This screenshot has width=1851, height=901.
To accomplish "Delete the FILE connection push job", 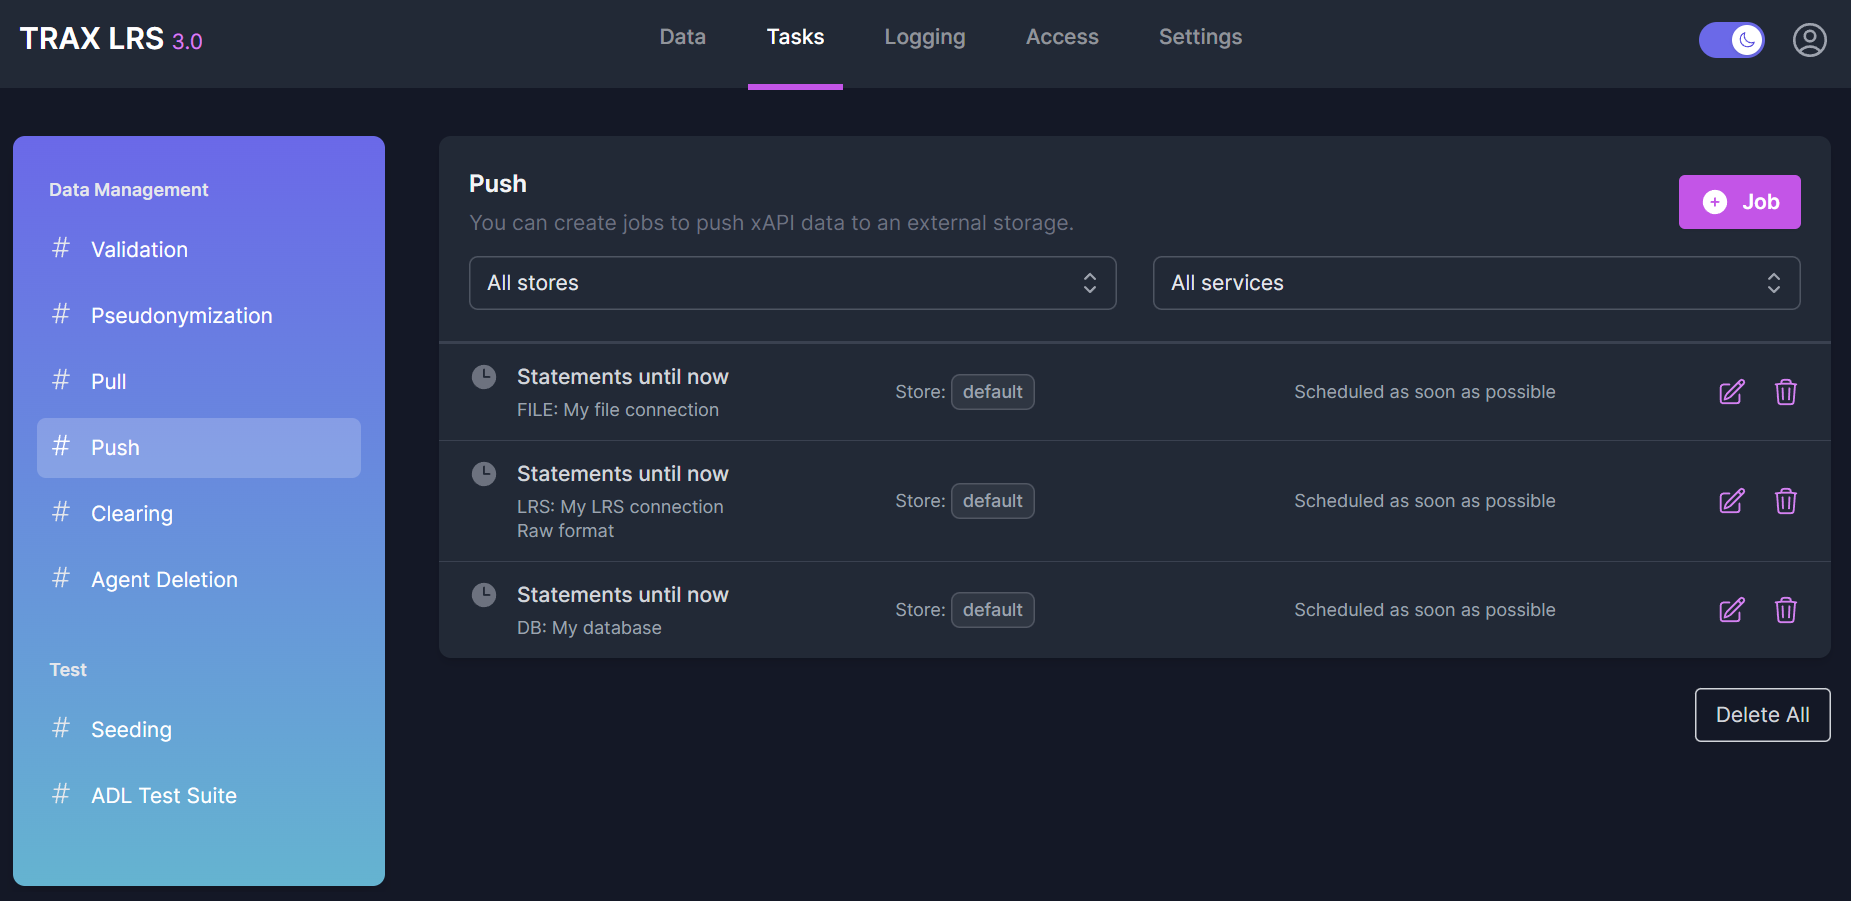I will [1785, 392].
